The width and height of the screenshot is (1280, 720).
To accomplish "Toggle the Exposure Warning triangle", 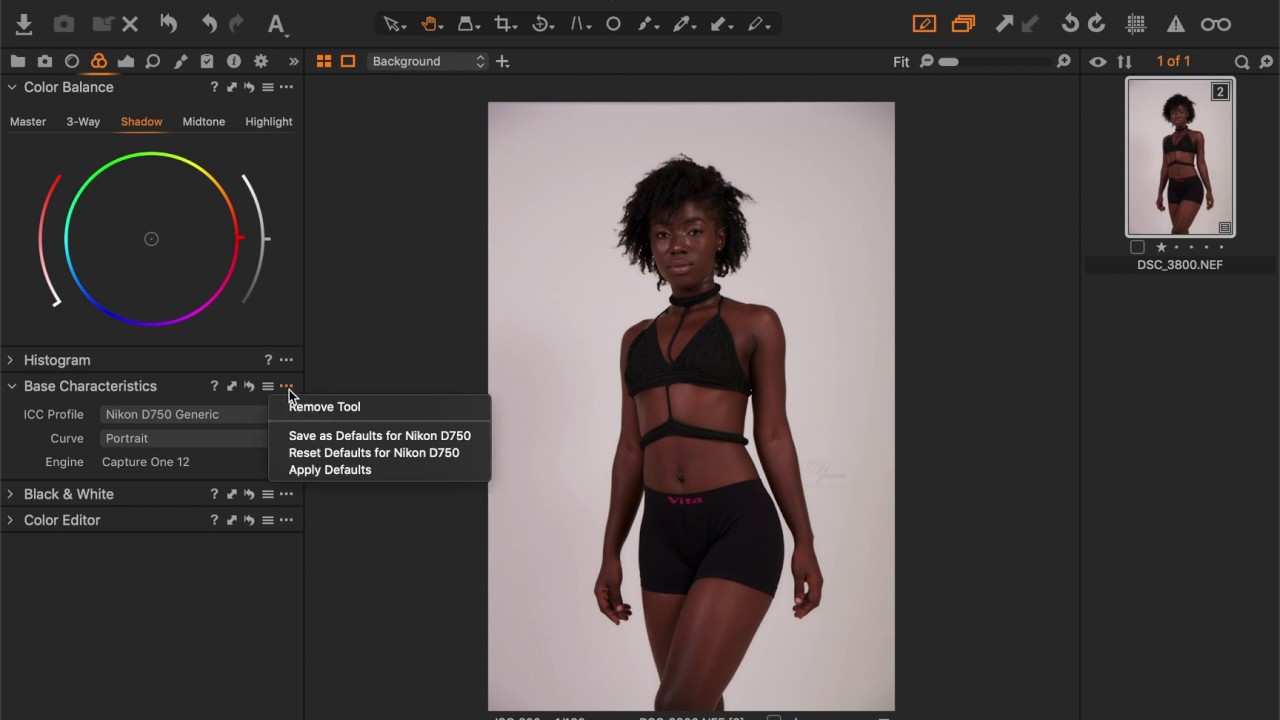I will (x=1176, y=24).
